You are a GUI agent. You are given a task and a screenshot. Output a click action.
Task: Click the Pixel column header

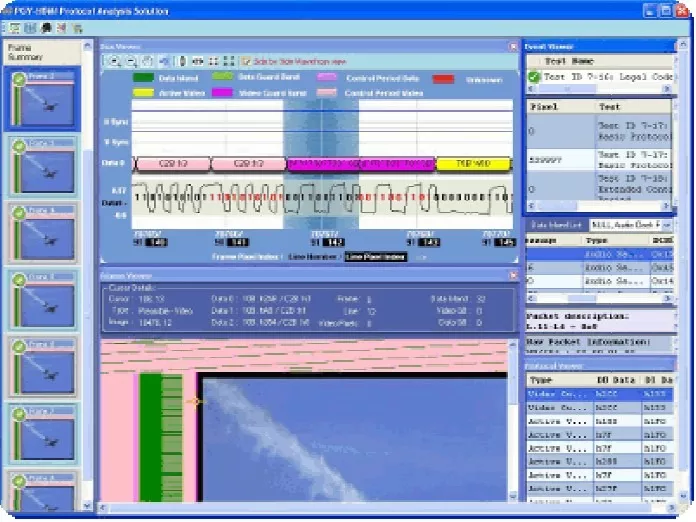[x=540, y=104]
